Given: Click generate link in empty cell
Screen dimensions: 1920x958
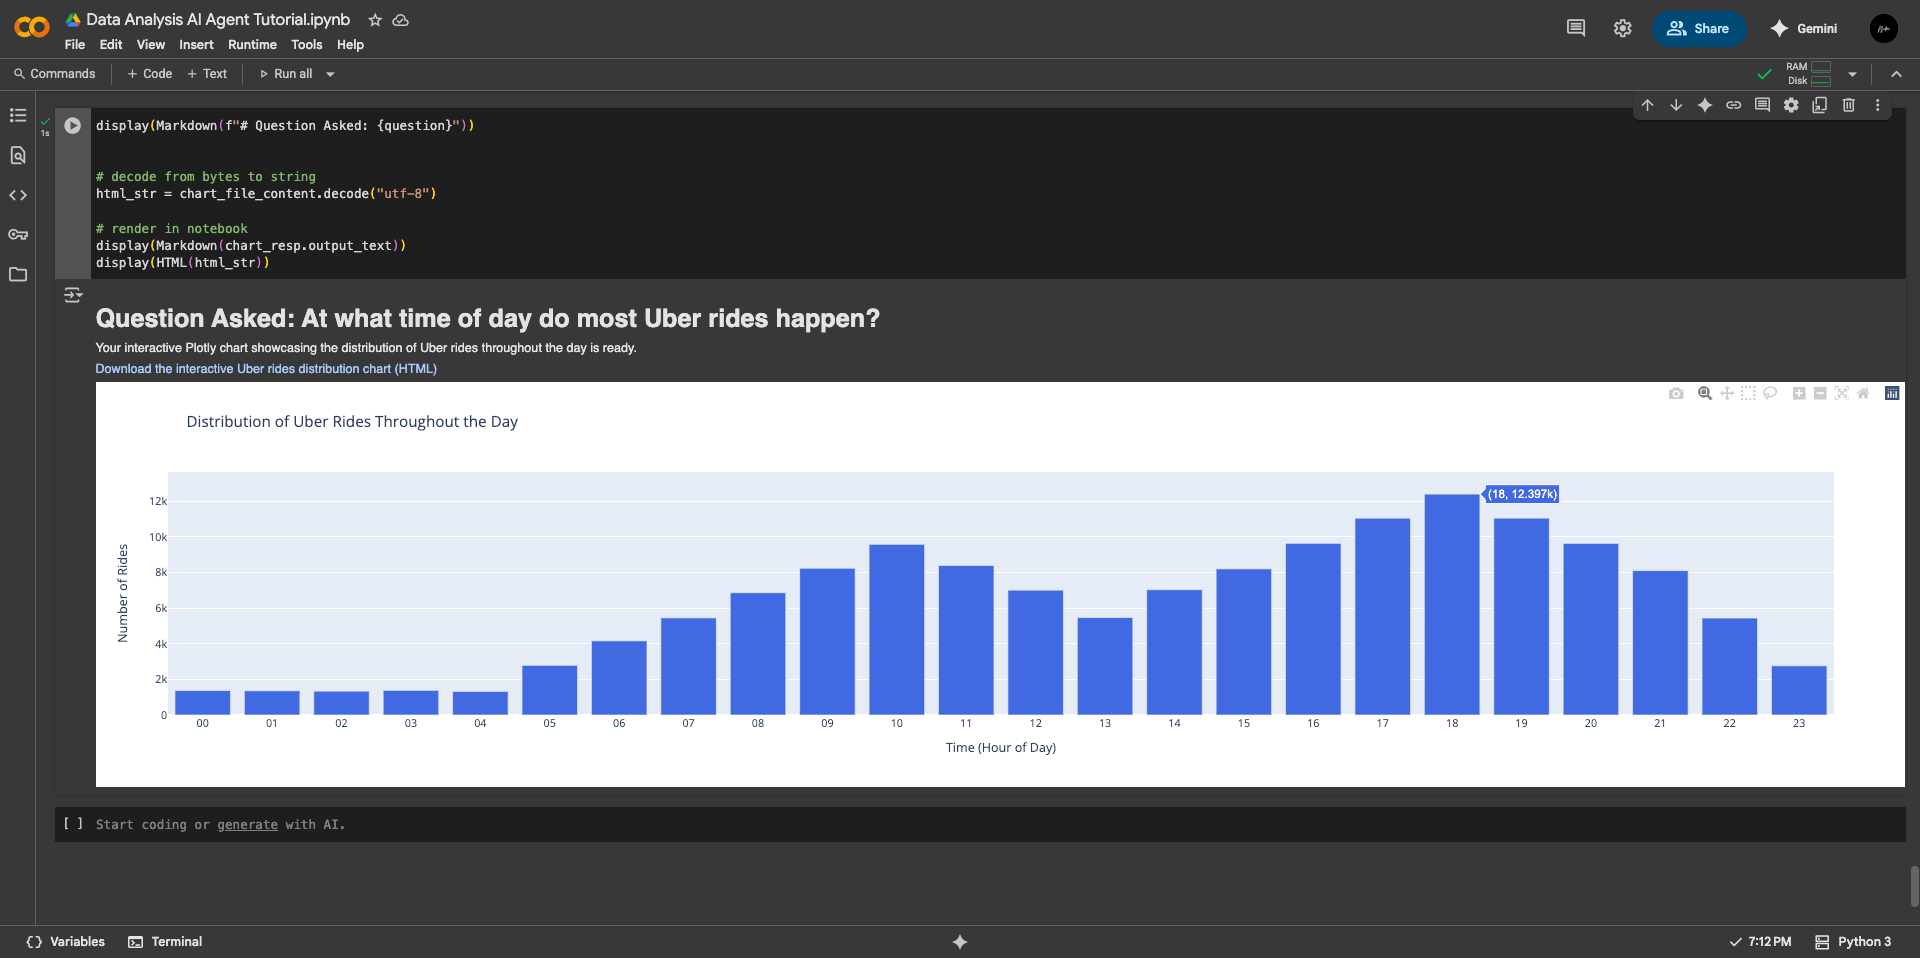Looking at the screenshot, I should tap(247, 825).
